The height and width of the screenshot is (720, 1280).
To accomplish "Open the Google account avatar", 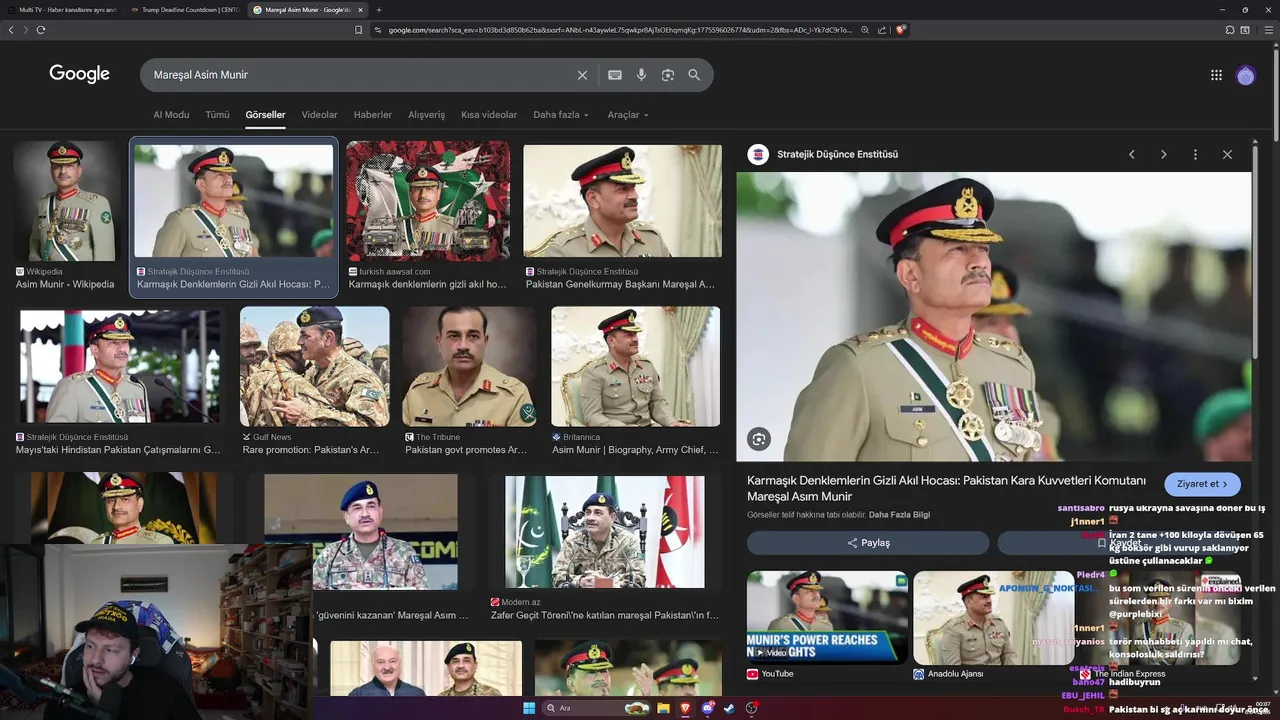I will [1245, 75].
